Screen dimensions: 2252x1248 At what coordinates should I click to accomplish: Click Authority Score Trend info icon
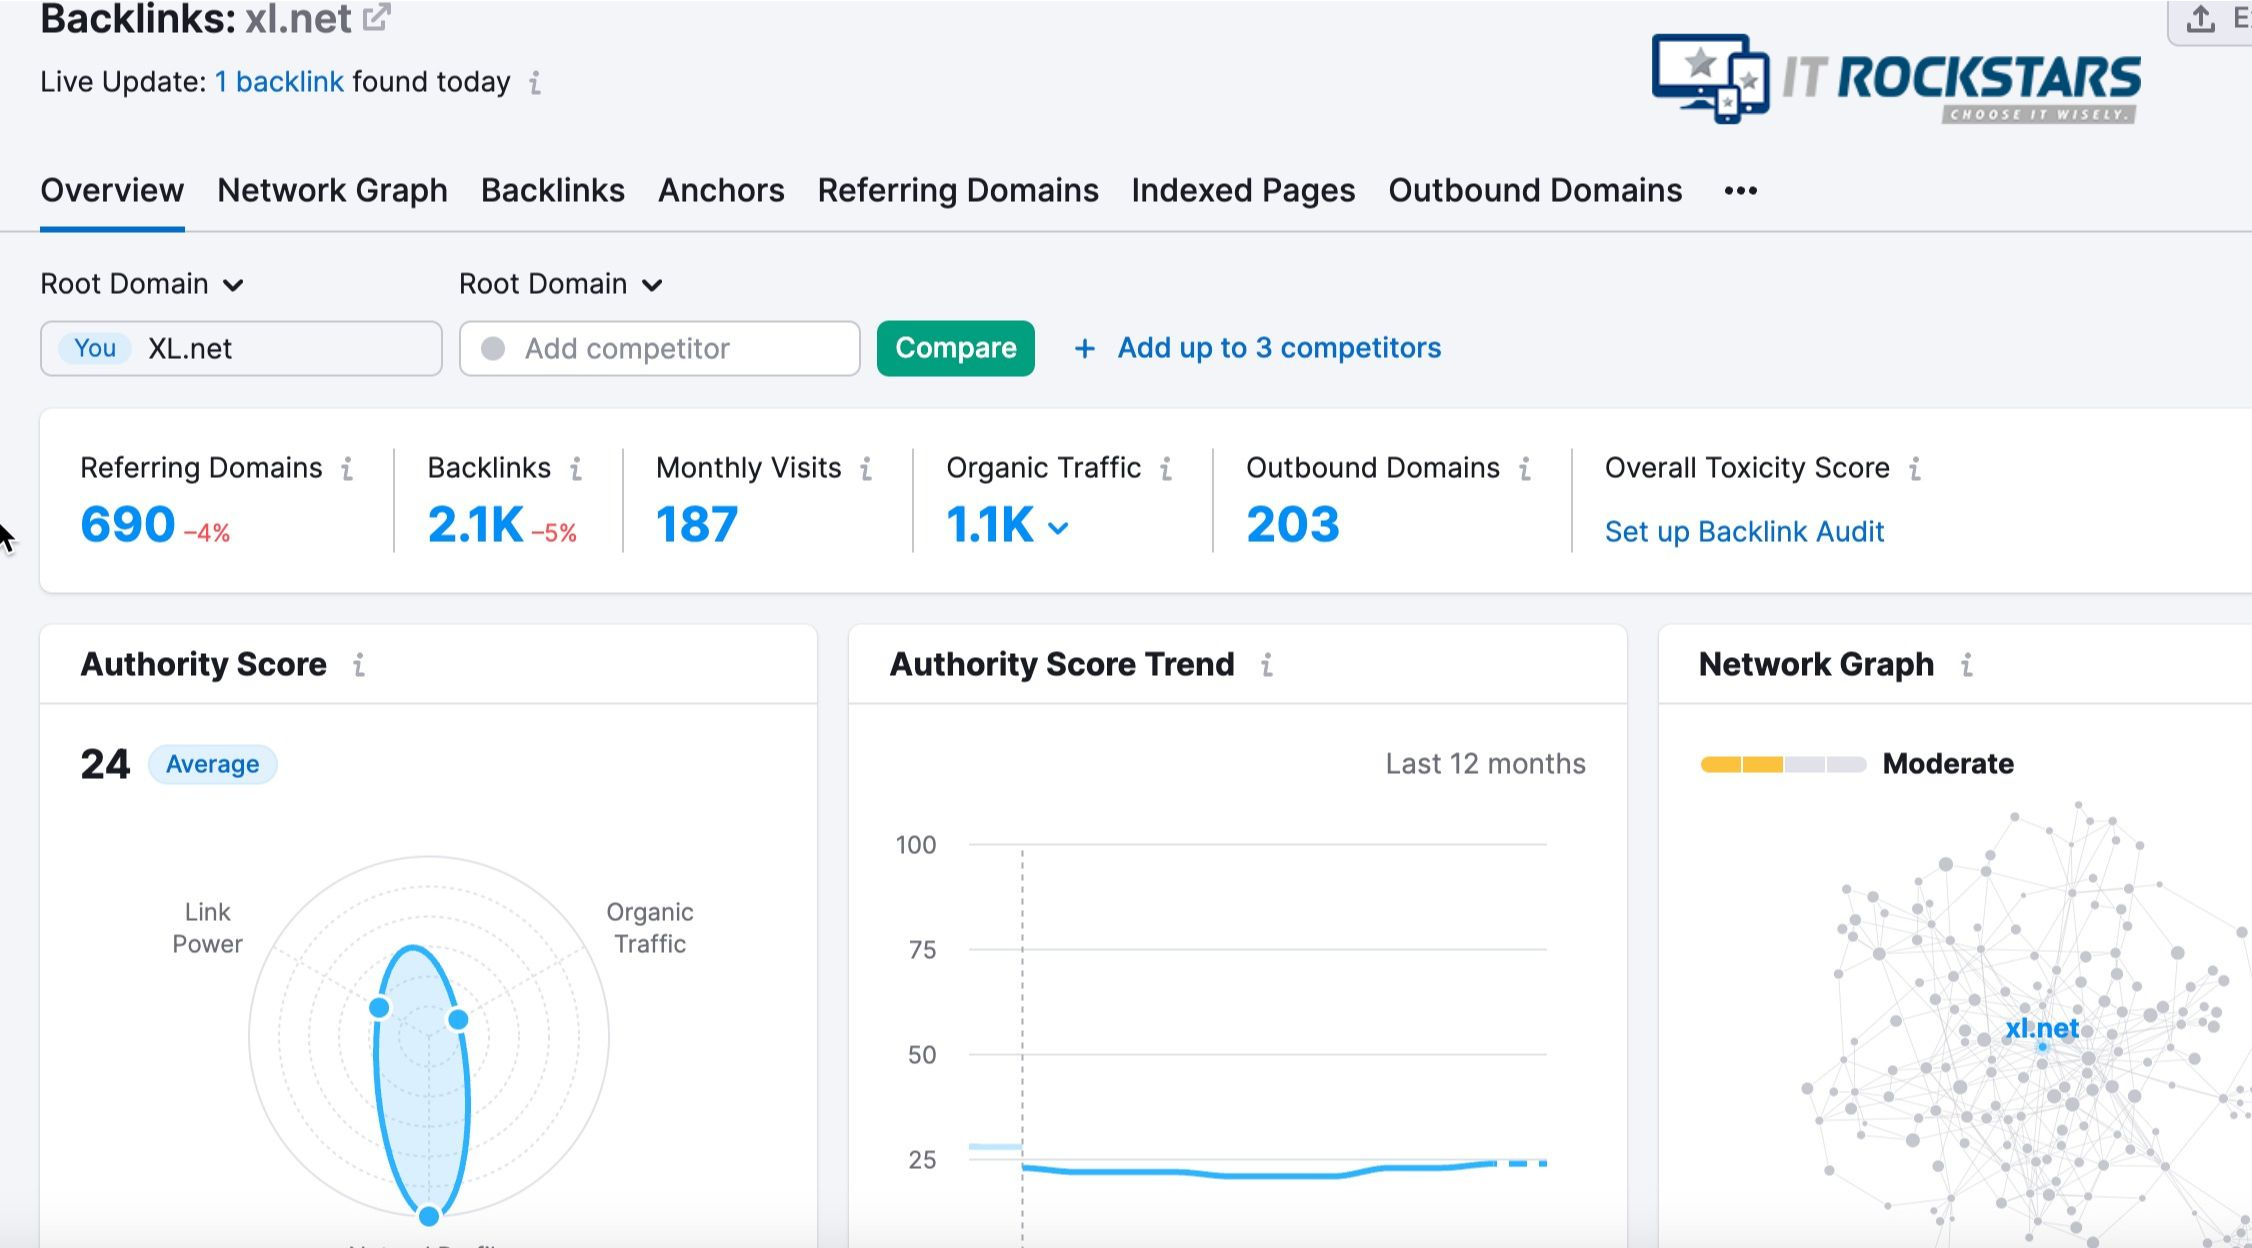(x=1267, y=665)
